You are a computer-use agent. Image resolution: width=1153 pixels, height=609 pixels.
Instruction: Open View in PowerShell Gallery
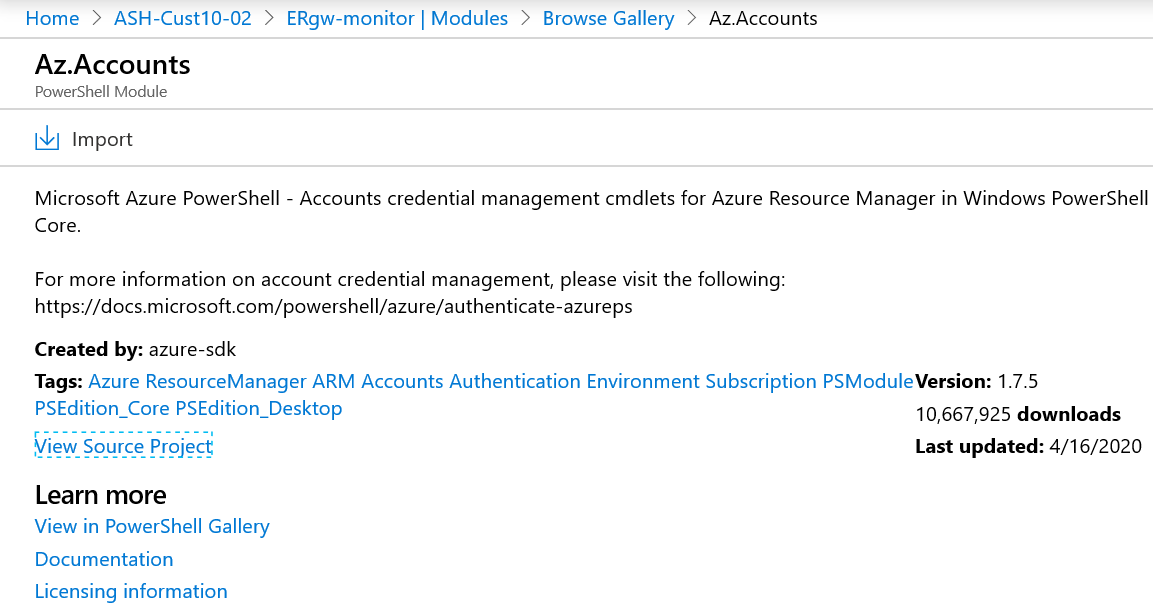click(152, 526)
